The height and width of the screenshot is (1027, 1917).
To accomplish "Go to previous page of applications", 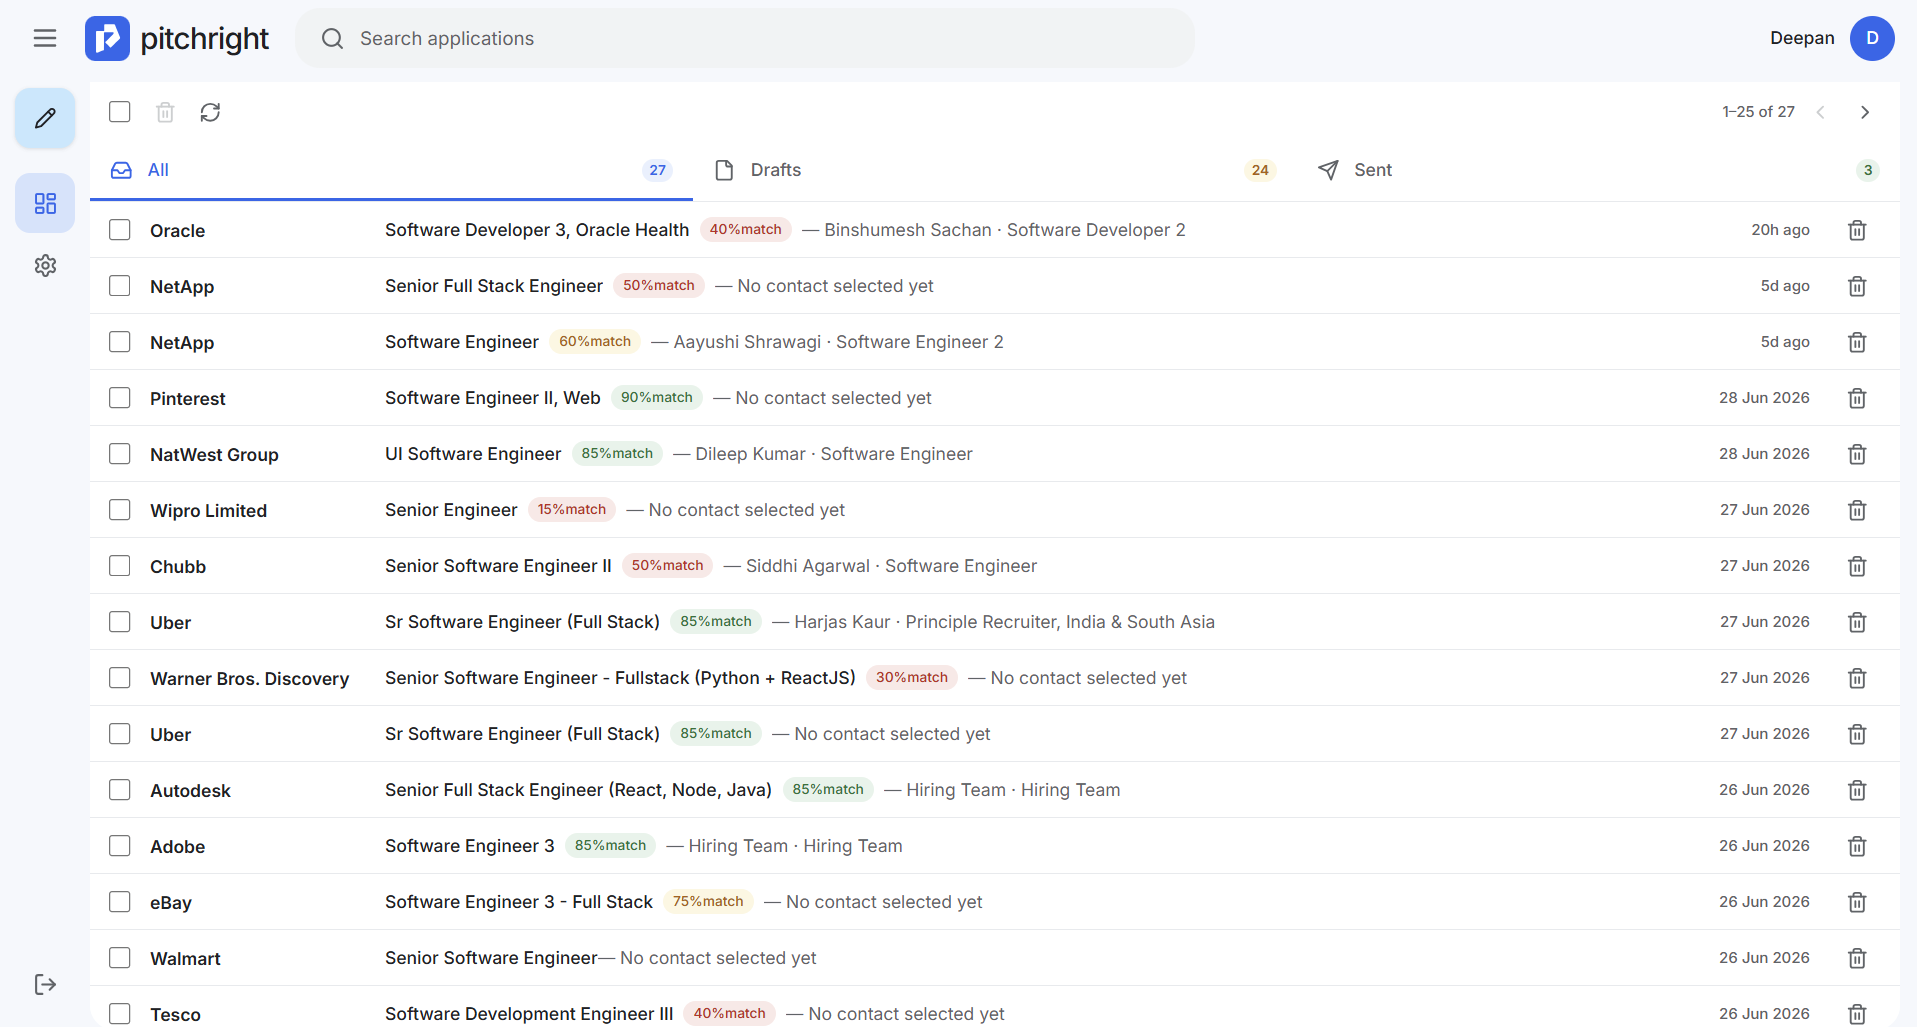I will 1820,112.
